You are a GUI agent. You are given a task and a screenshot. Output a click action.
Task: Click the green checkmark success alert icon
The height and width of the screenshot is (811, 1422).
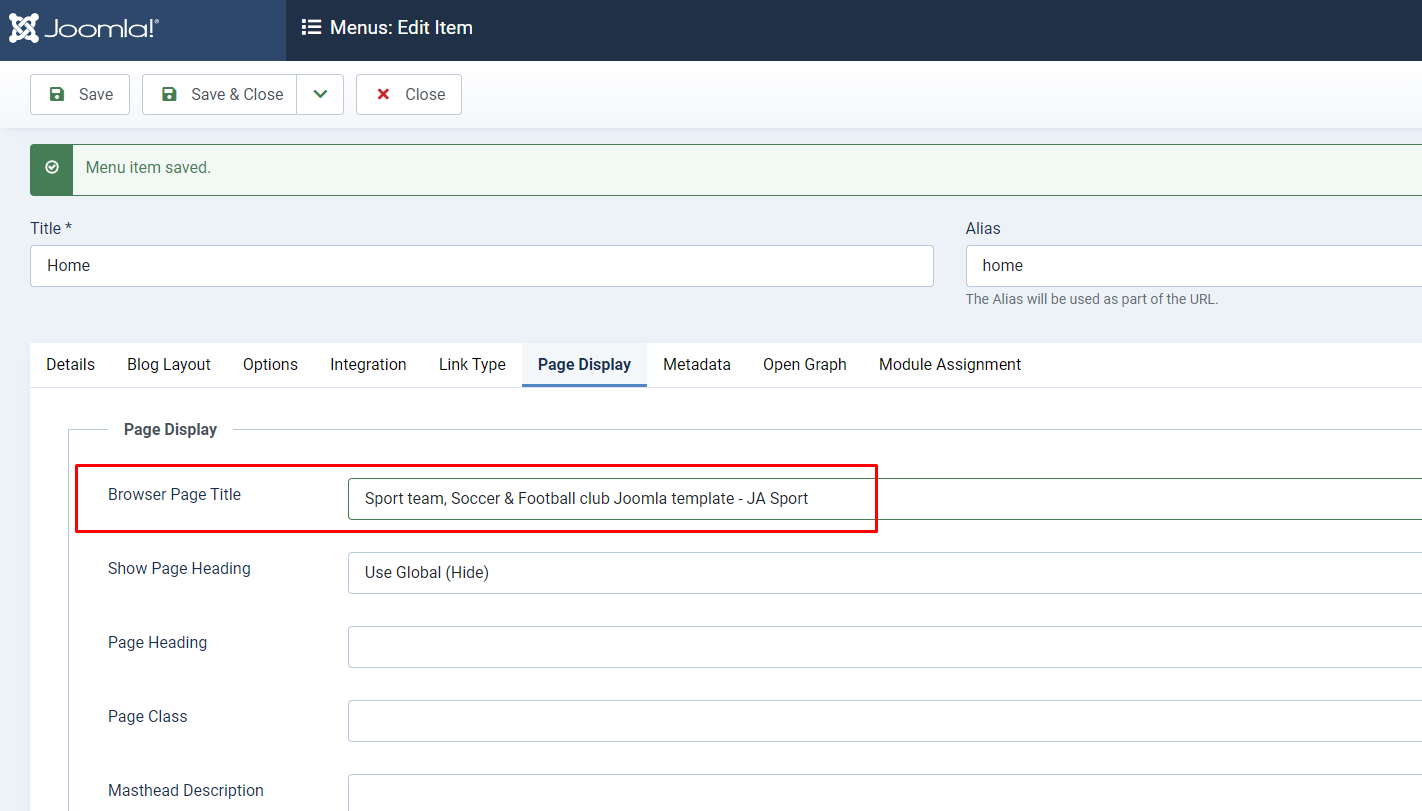[x=52, y=168]
